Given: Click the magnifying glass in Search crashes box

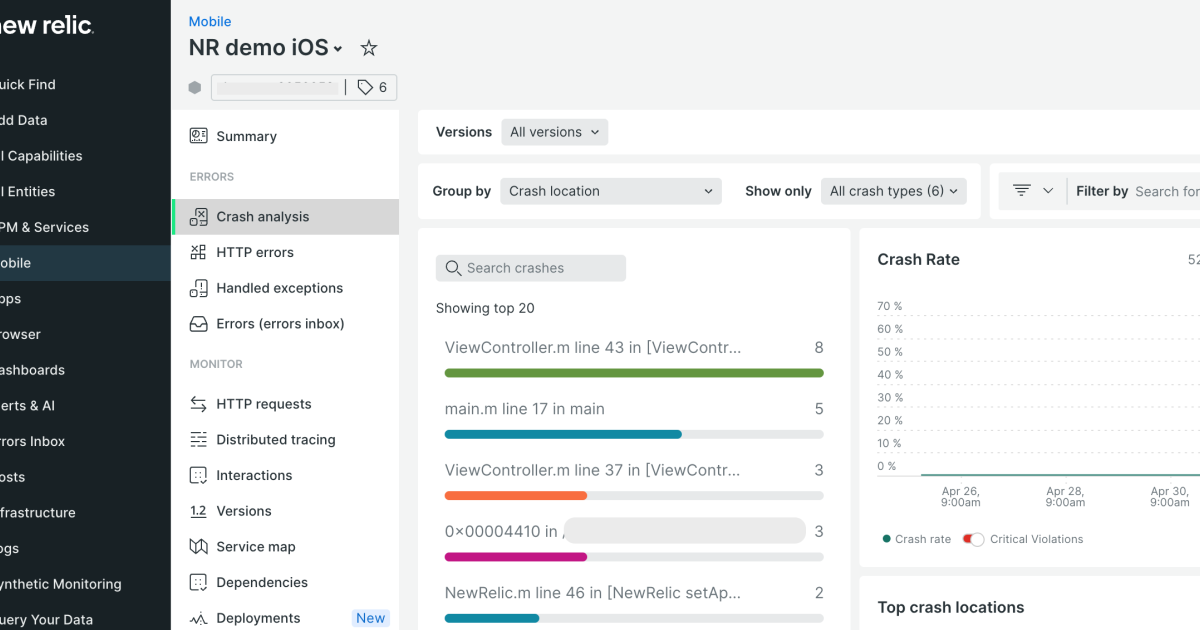Looking at the screenshot, I should pos(453,268).
